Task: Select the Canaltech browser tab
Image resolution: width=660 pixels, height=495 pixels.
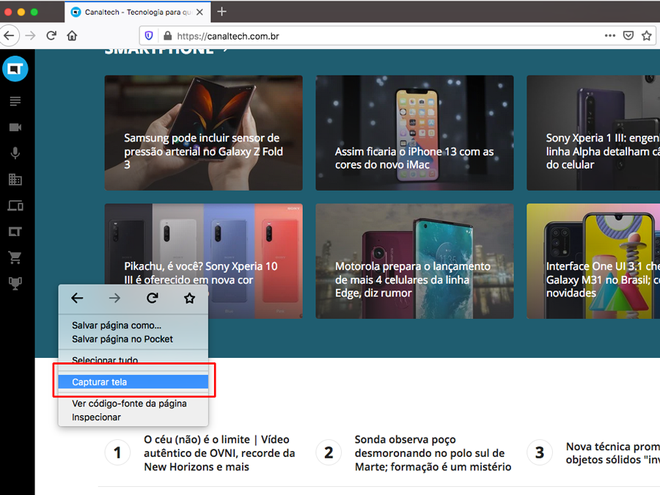Action: [138, 12]
